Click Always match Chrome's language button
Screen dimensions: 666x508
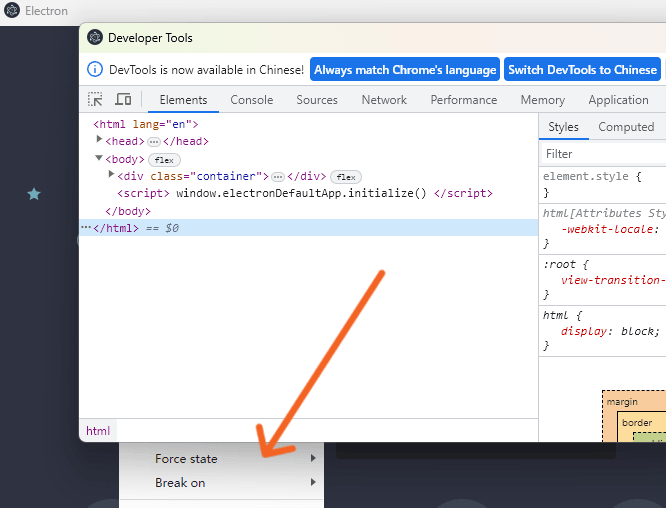click(x=405, y=69)
